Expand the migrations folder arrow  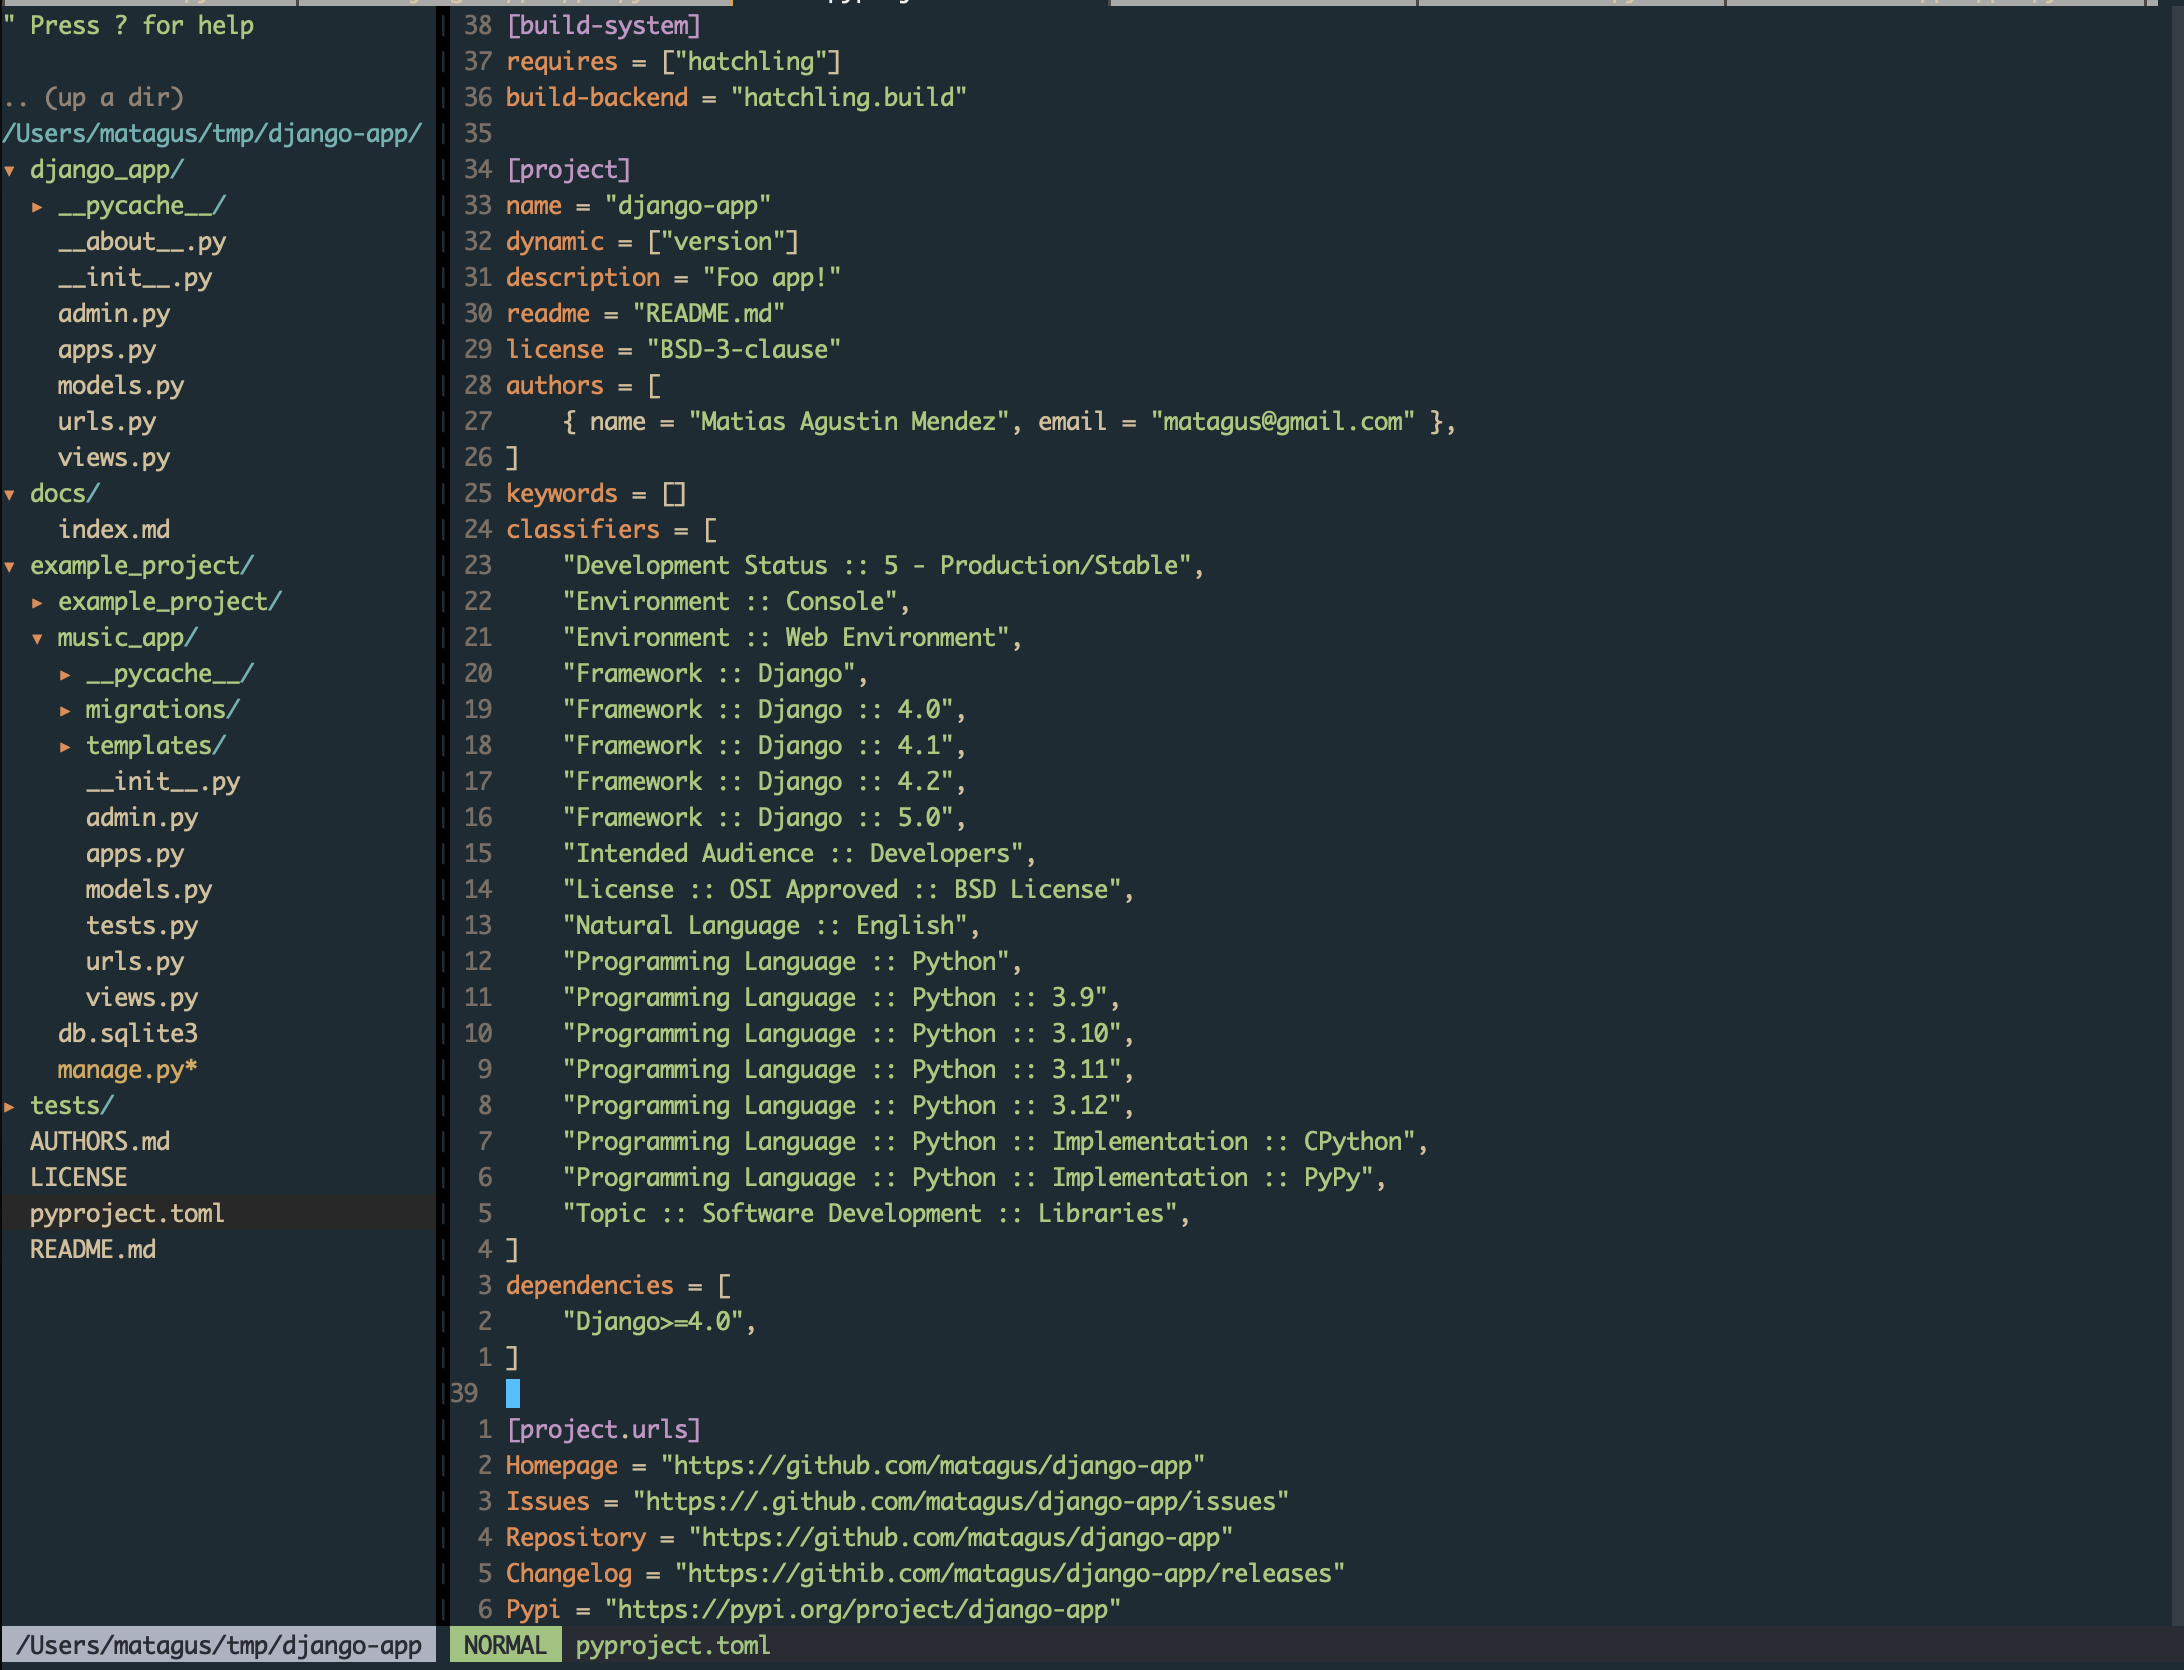(x=65, y=711)
